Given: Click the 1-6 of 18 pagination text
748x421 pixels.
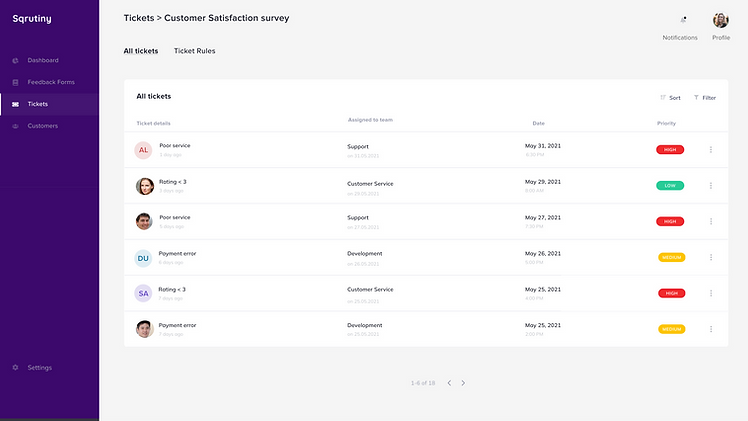Looking at the screenshot, I should coord(423,383).
